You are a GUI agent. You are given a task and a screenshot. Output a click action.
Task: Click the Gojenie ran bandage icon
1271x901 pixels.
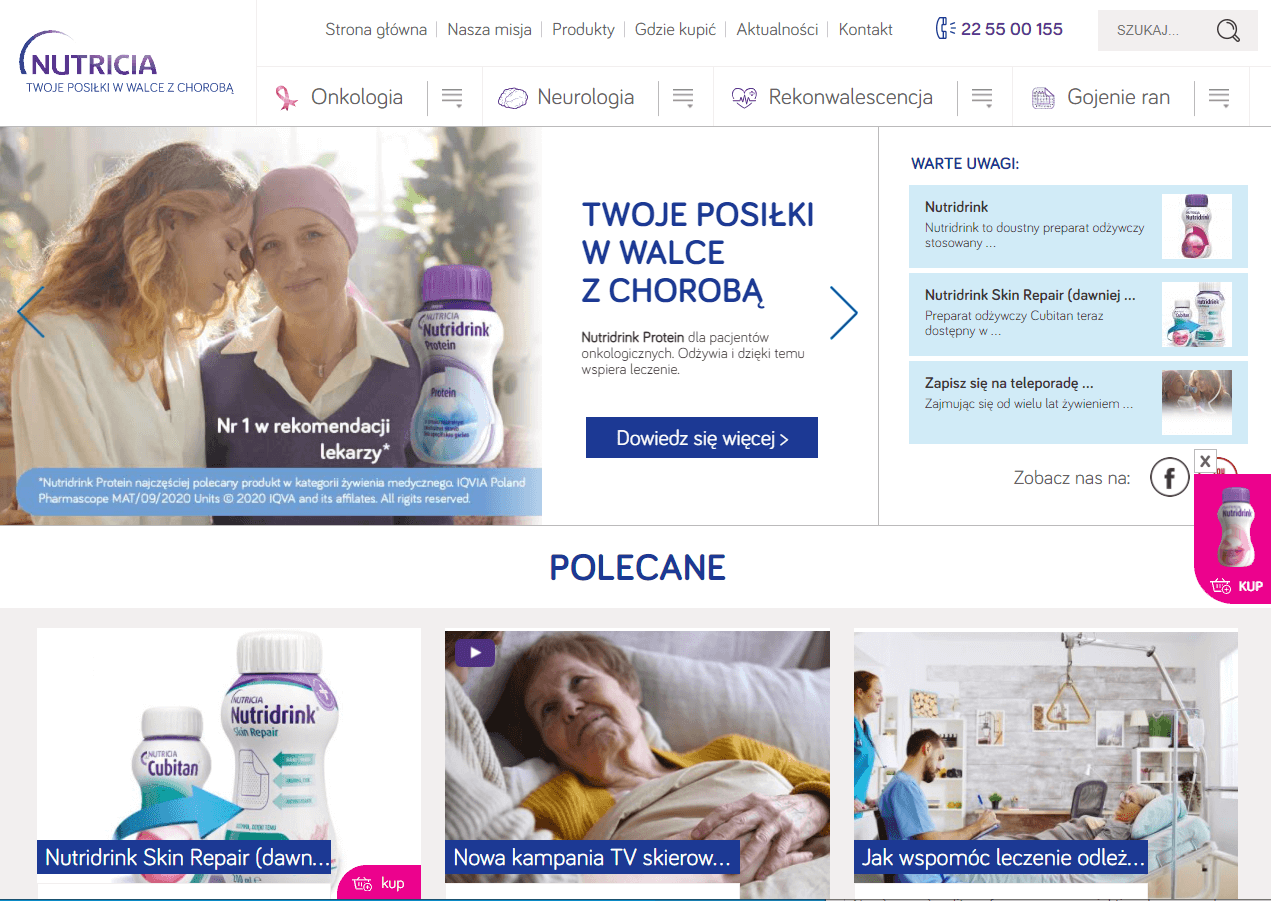click(x=1043, y=98)
